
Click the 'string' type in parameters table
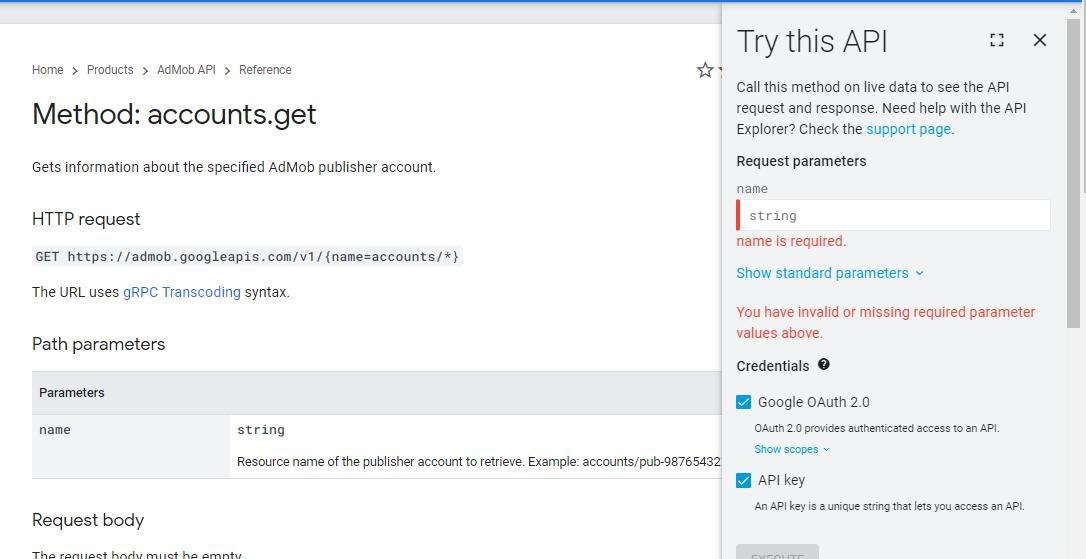point(260,430)
